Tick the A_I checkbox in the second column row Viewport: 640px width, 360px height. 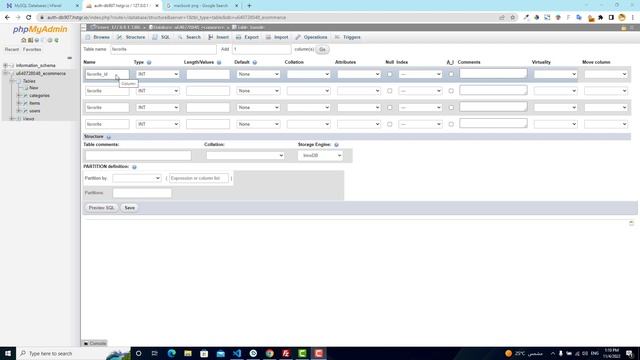[451, 91]
